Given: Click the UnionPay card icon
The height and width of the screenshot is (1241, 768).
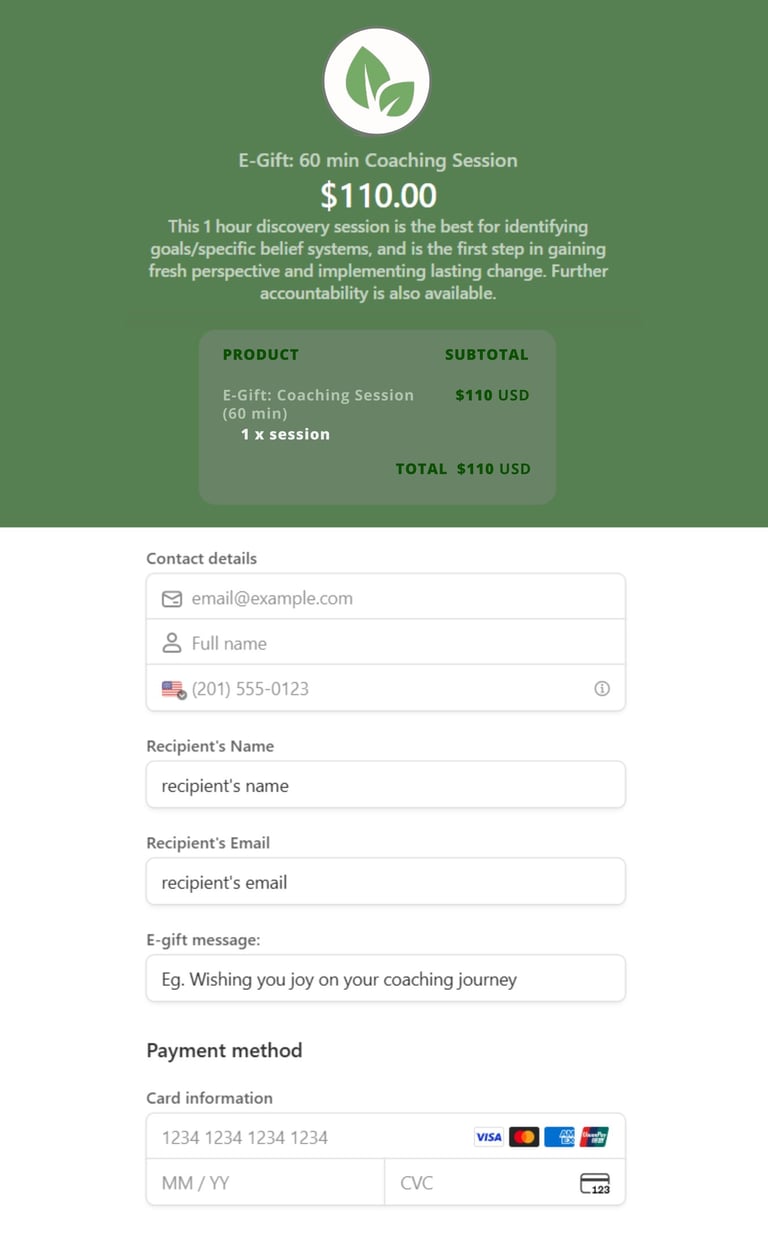Looking at the screenshot, I should click(x=594, y=1137).
